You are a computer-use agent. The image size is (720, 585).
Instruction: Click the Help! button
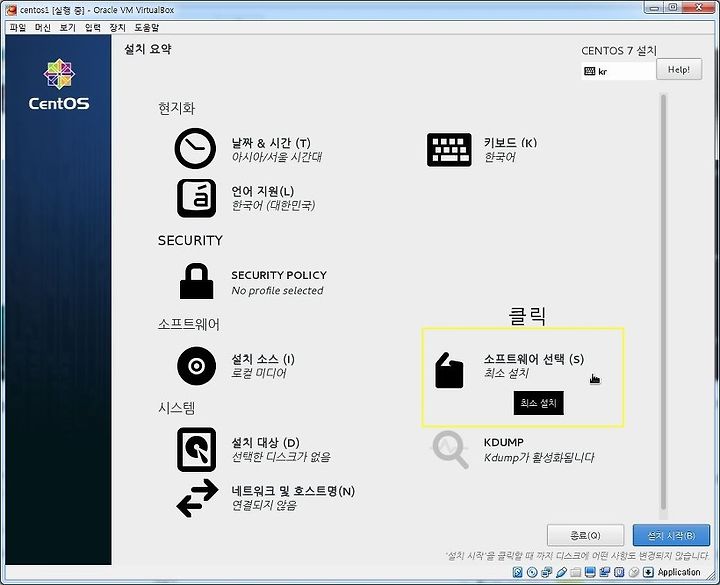[x=679, y=69]
